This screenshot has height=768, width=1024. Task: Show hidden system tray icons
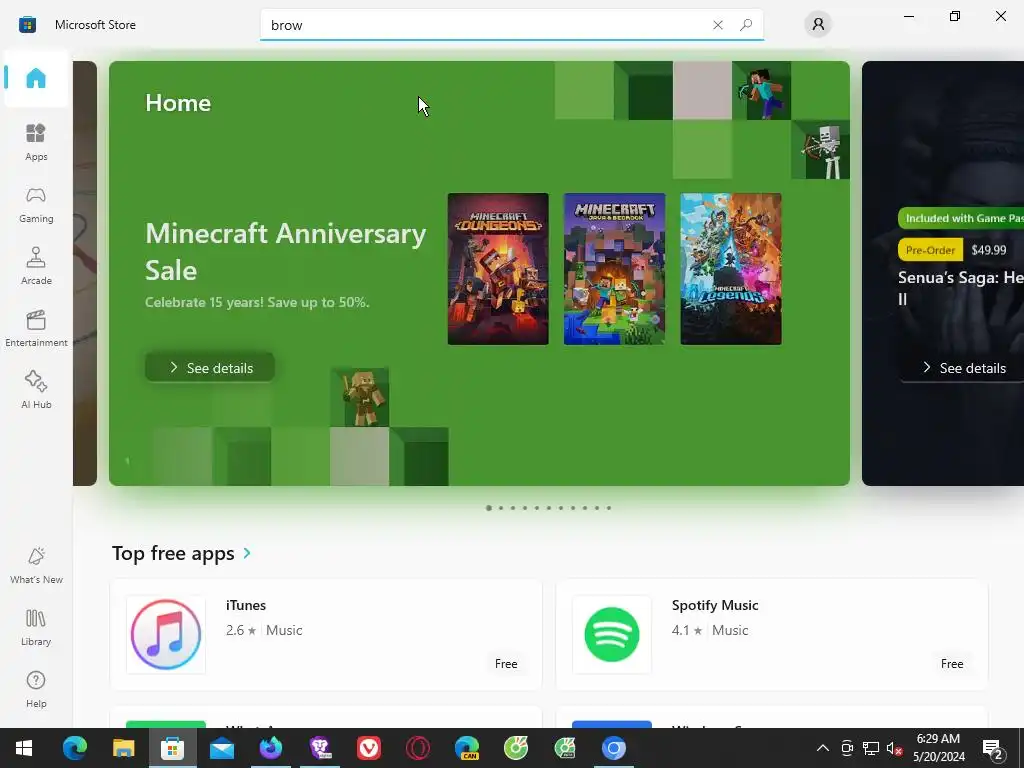[823, 748]
